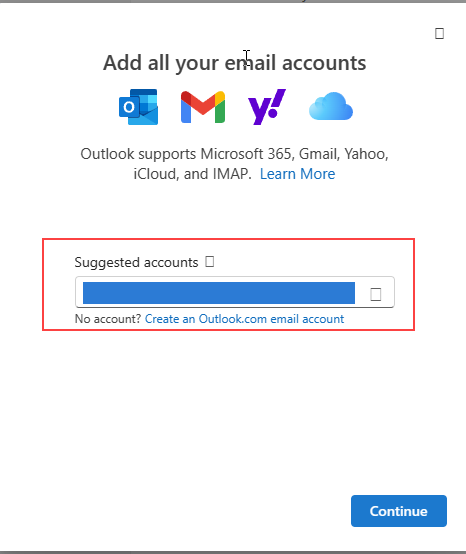Viewport: 466px width, 554px height.
Task: Follow Create an Outlook.com email account link
Action: (244, 319)
